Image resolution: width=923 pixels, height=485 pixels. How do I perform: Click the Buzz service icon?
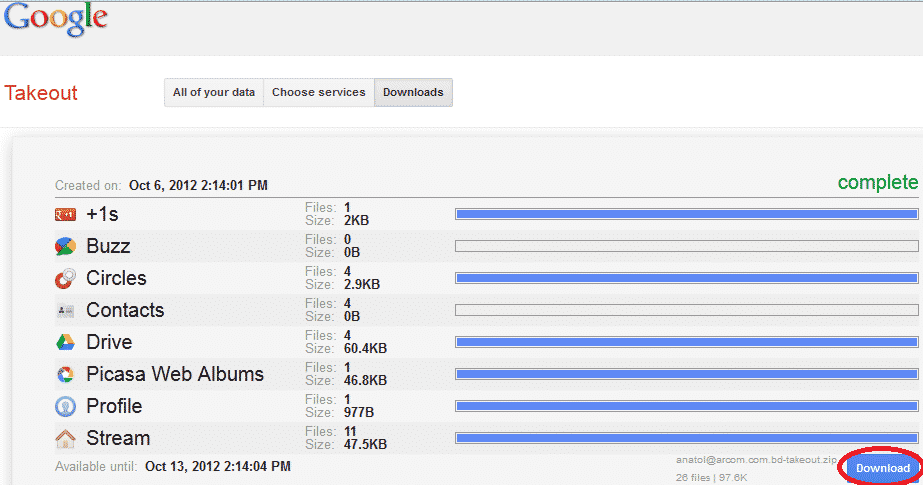pyautogui.click(x=65, y=246)
